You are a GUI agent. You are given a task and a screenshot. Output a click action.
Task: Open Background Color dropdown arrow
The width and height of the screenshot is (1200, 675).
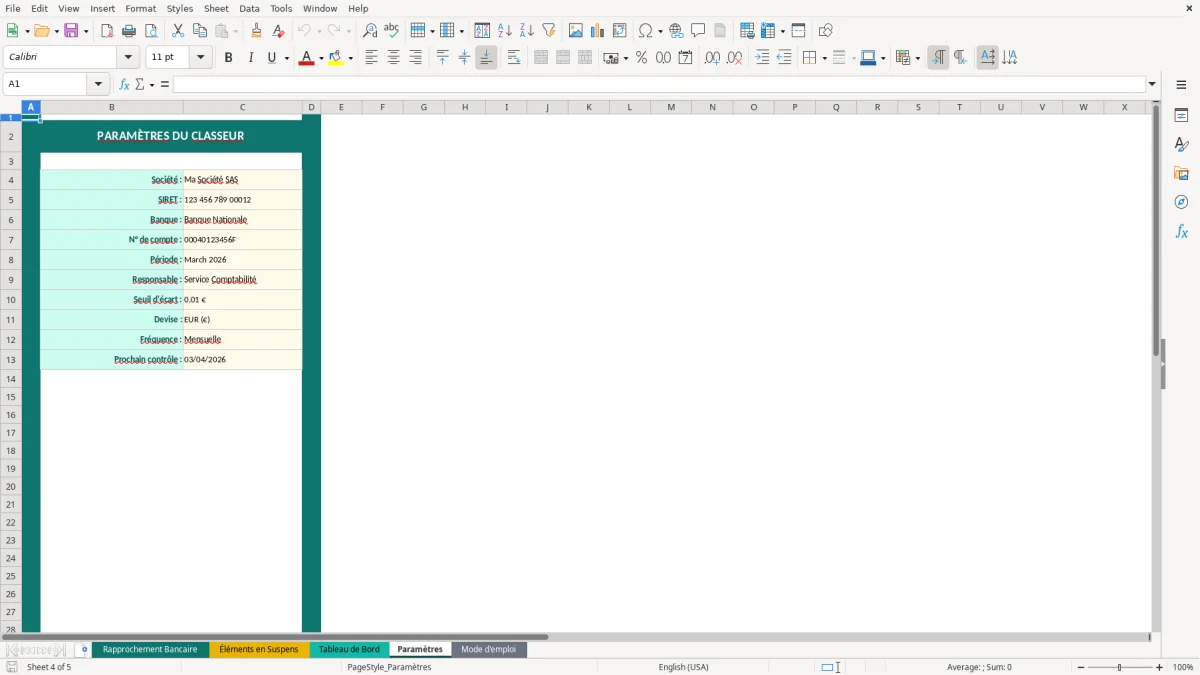pyautogui.click(x=350, y=58)
